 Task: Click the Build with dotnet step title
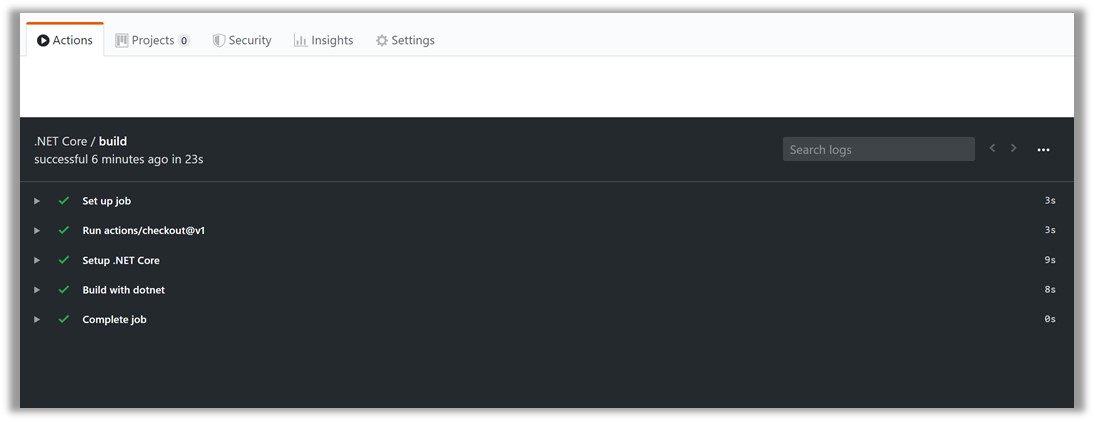click(123, 290)
